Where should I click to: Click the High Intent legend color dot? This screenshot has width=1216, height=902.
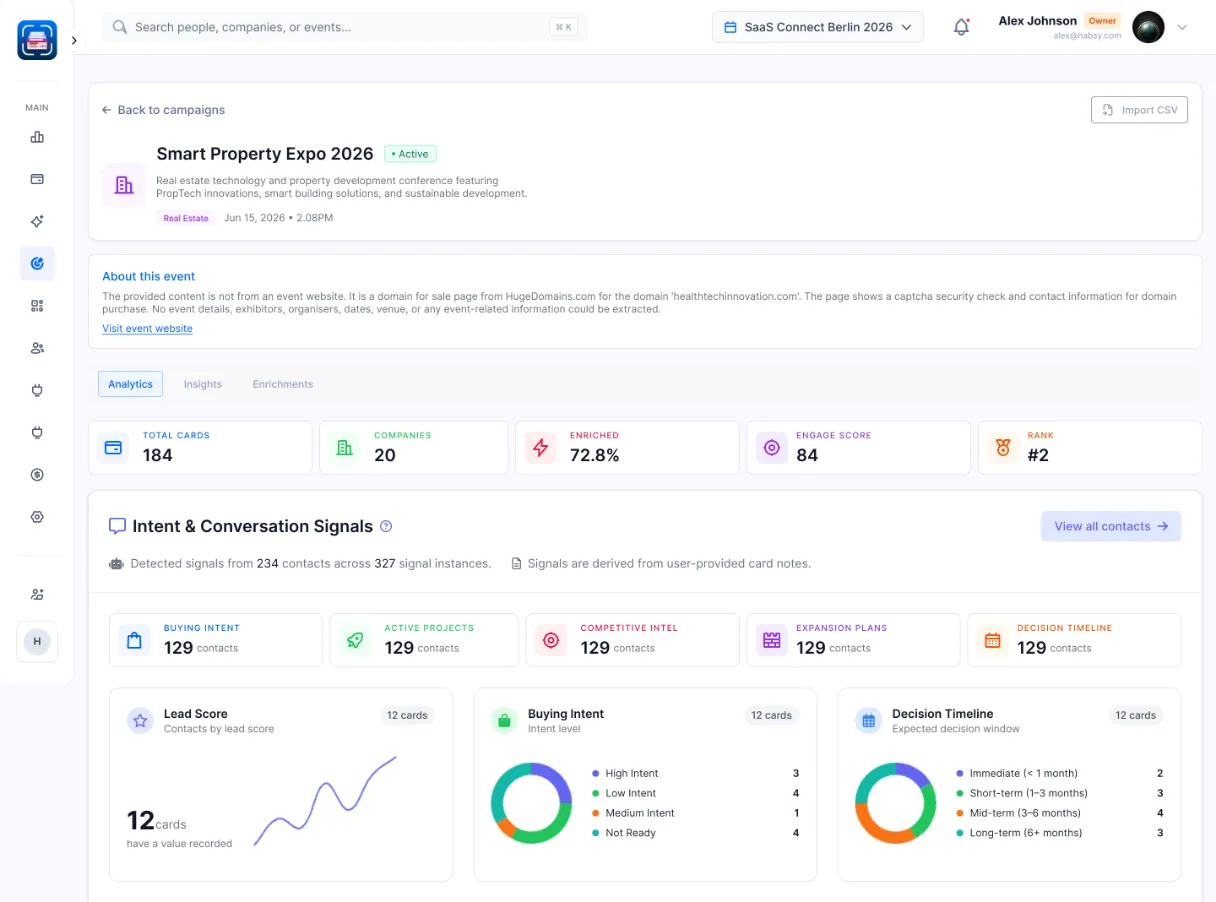tap(596, 773)
